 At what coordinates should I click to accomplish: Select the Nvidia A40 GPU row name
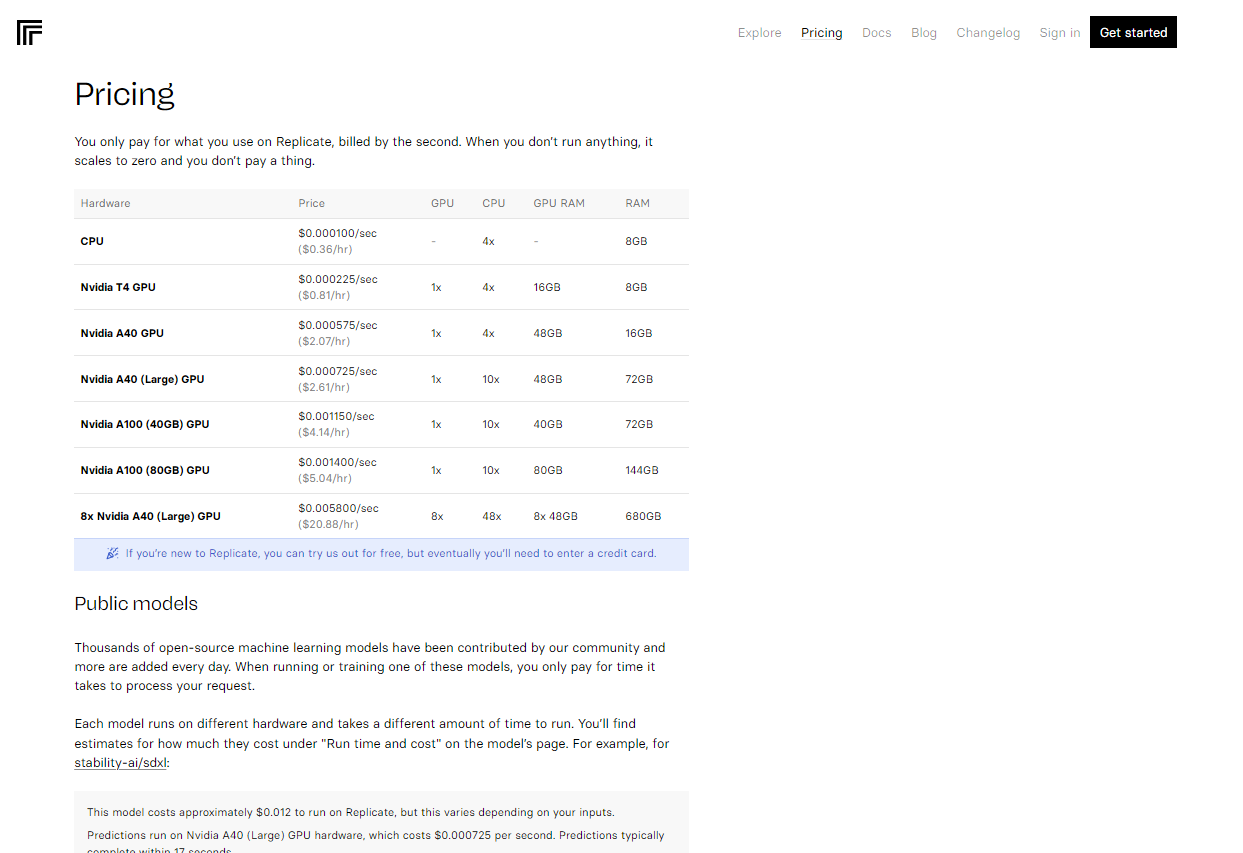pos(122,333)
